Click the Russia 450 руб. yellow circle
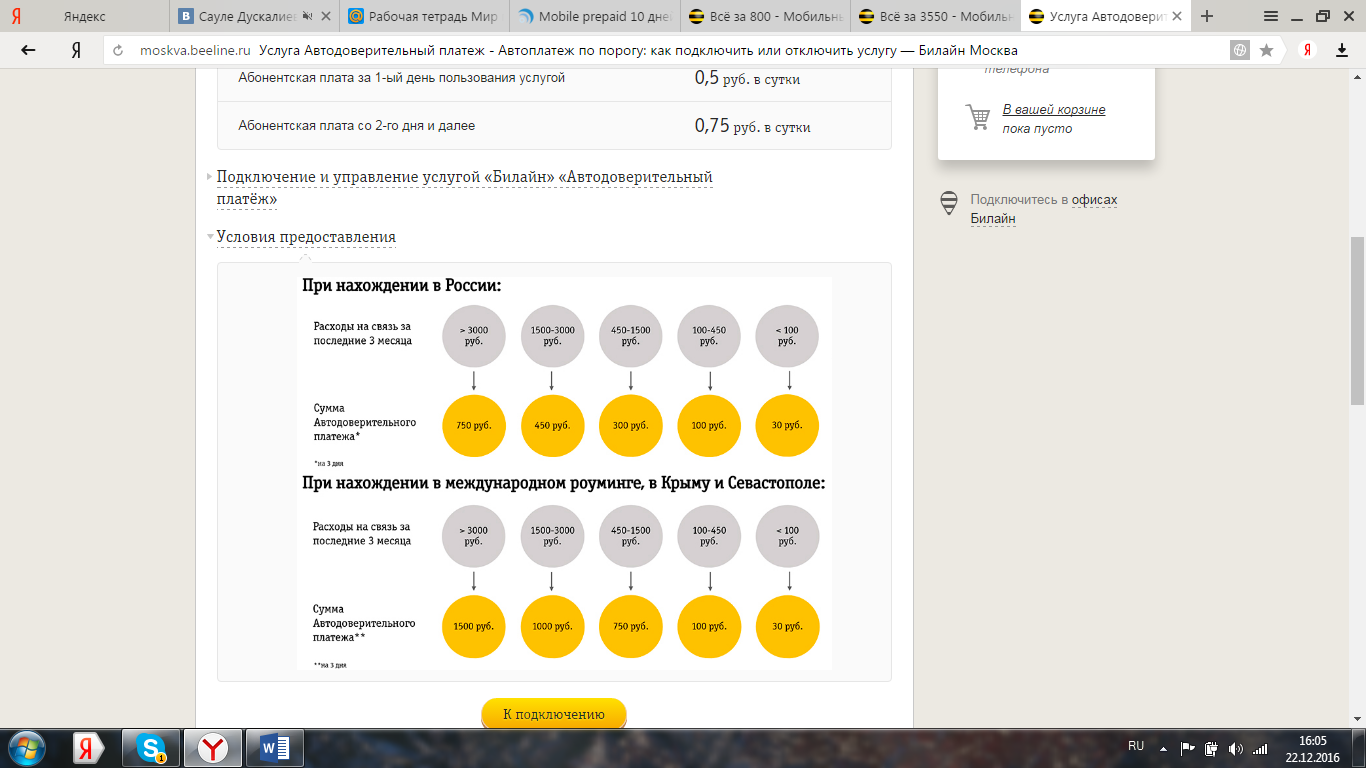The image size is (1366, 768). [x=552, y=426]
